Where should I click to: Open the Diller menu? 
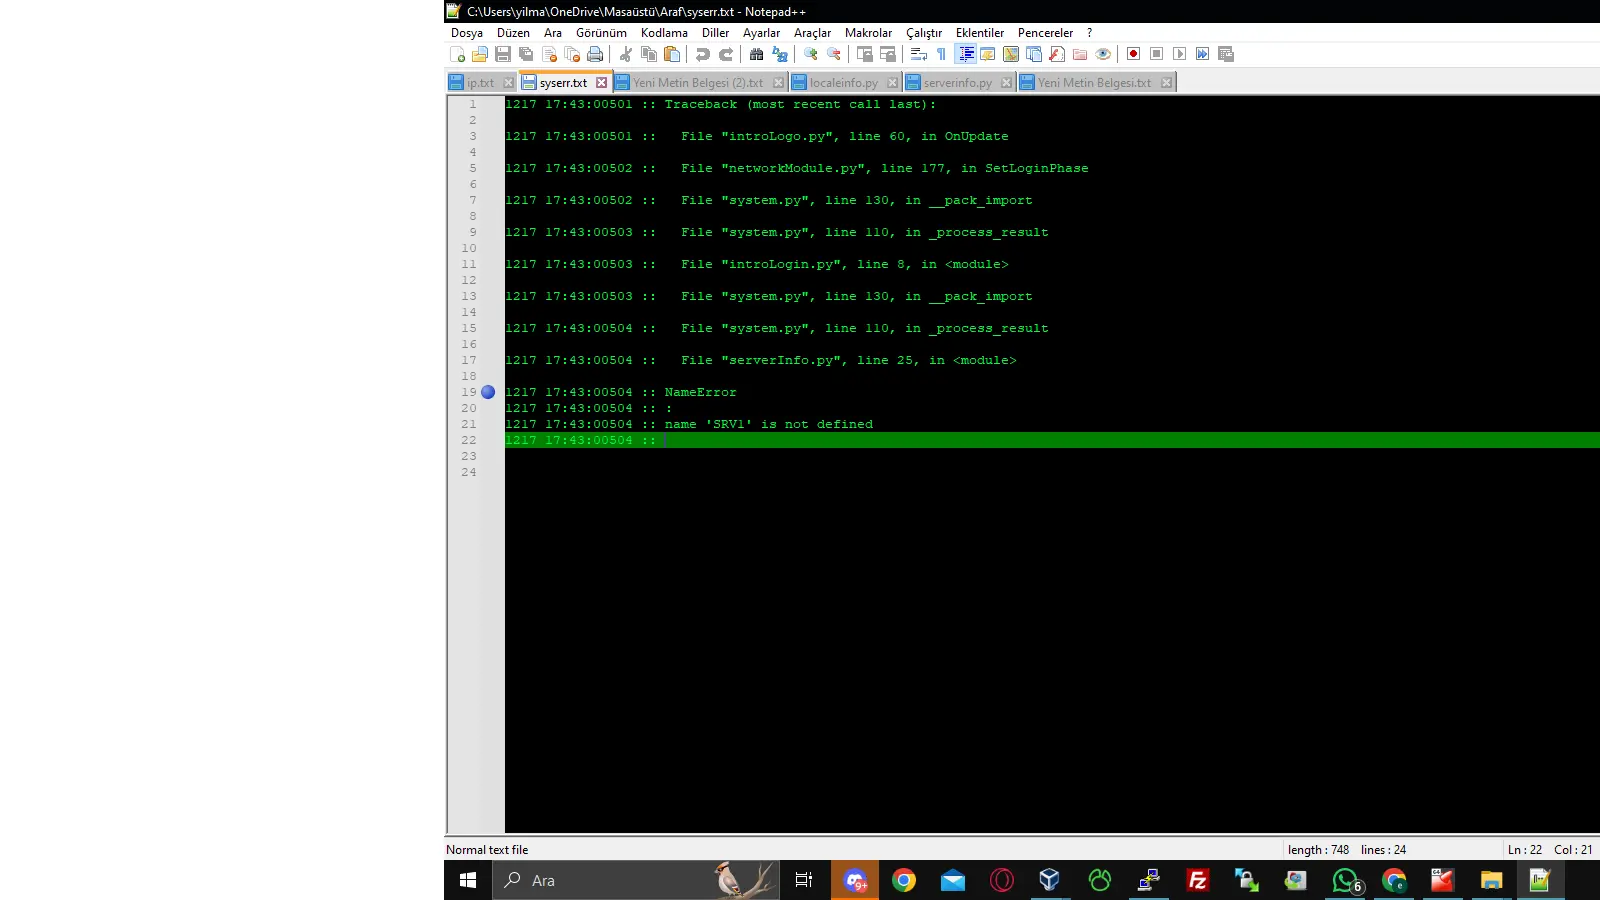715,33
